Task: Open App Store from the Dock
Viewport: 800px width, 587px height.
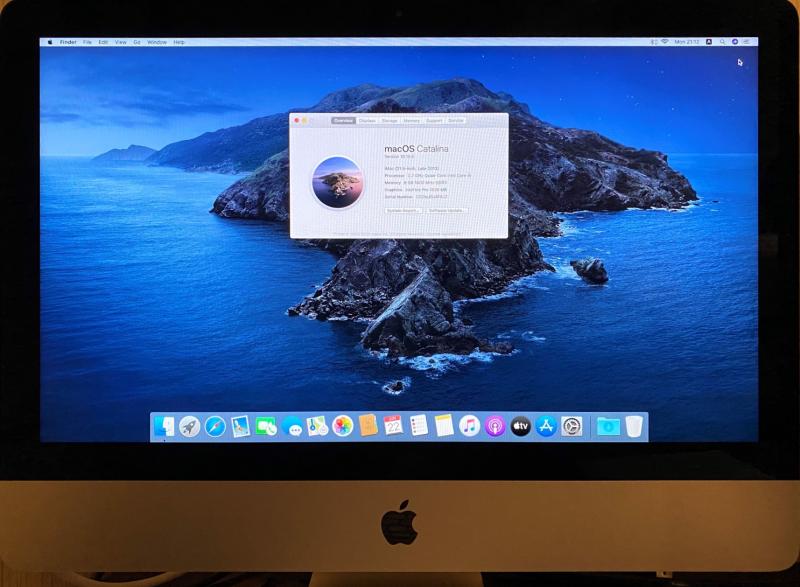Action: 546,426
